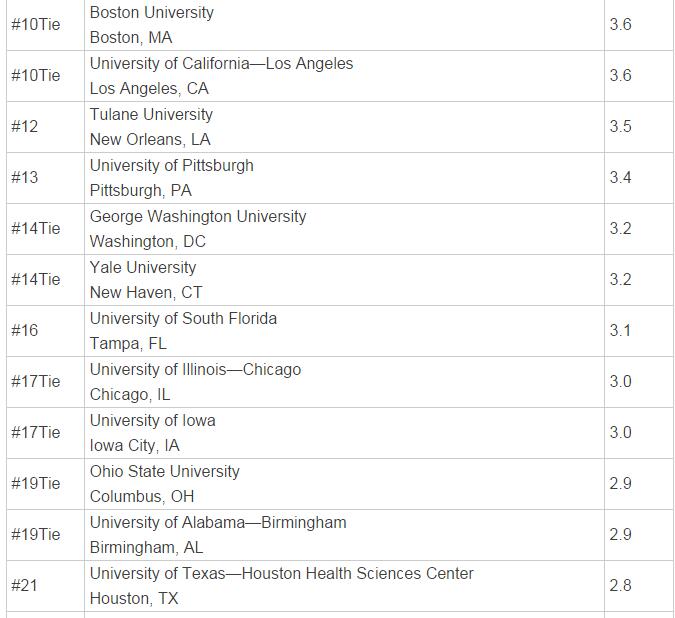Click the 2.8 score for Texas—Houston
Viewport: 675px width, 618px height.
(620, 586)
